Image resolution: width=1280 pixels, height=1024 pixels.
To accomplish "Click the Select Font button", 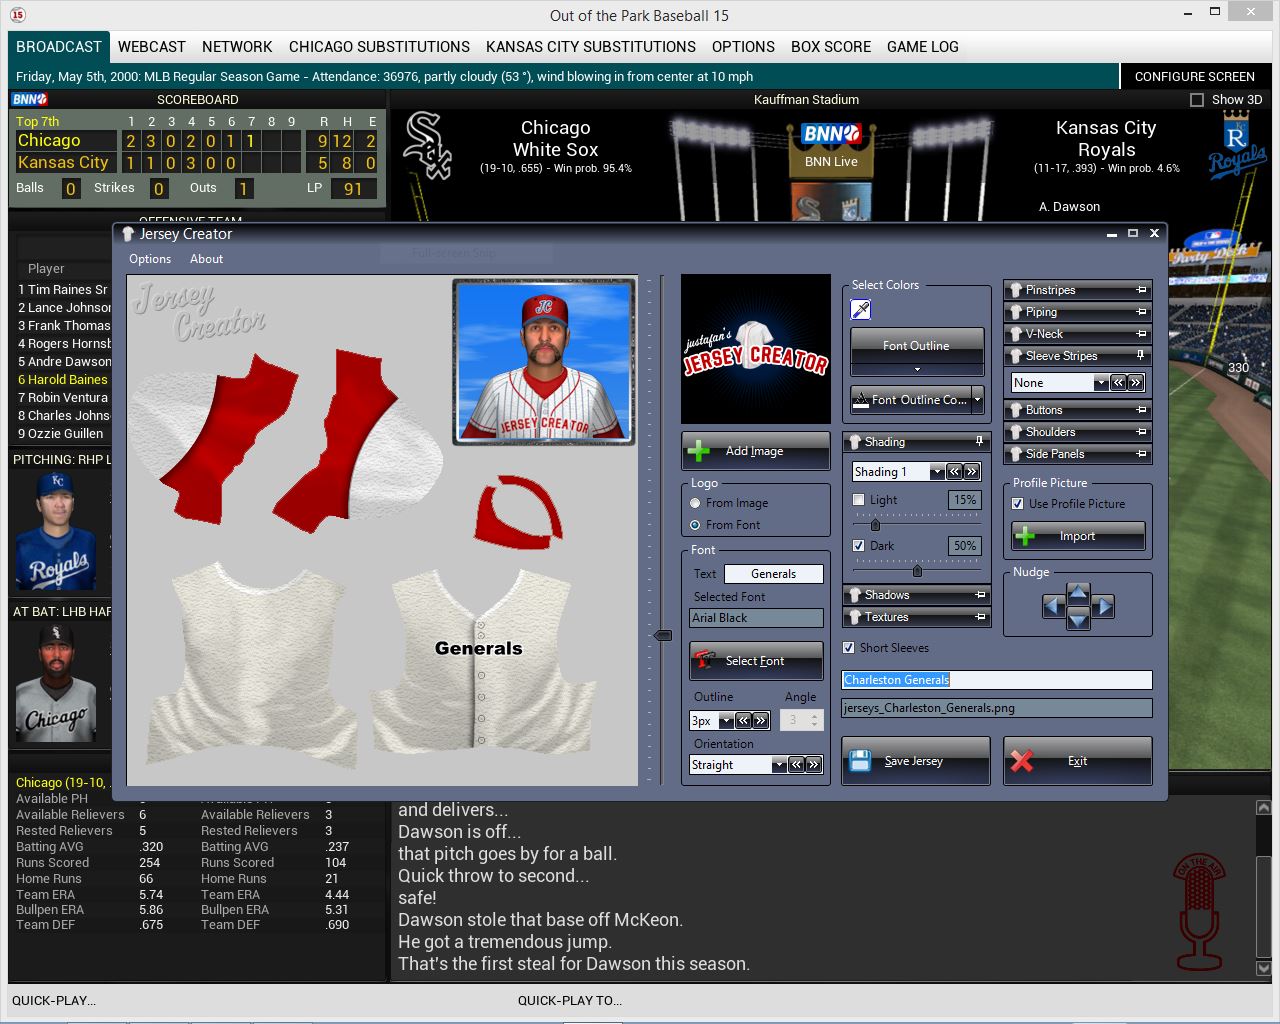I will coord(755,661).
